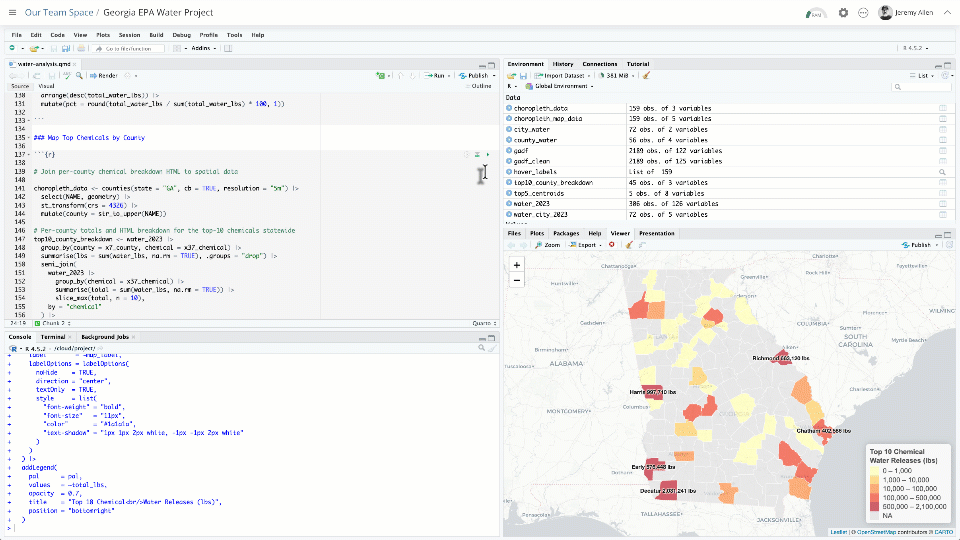
Task: Click the Render button
Action: click(x=104, y=75)
